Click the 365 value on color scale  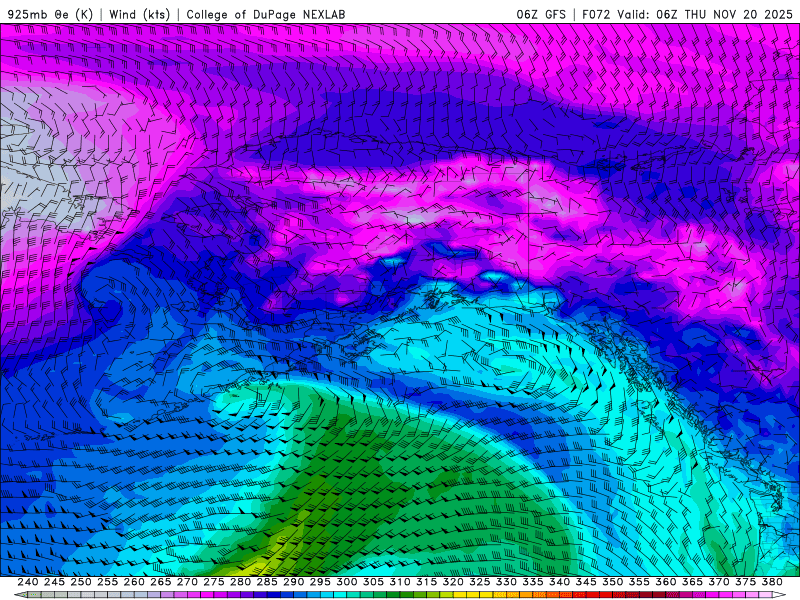[x=692, y=582]
